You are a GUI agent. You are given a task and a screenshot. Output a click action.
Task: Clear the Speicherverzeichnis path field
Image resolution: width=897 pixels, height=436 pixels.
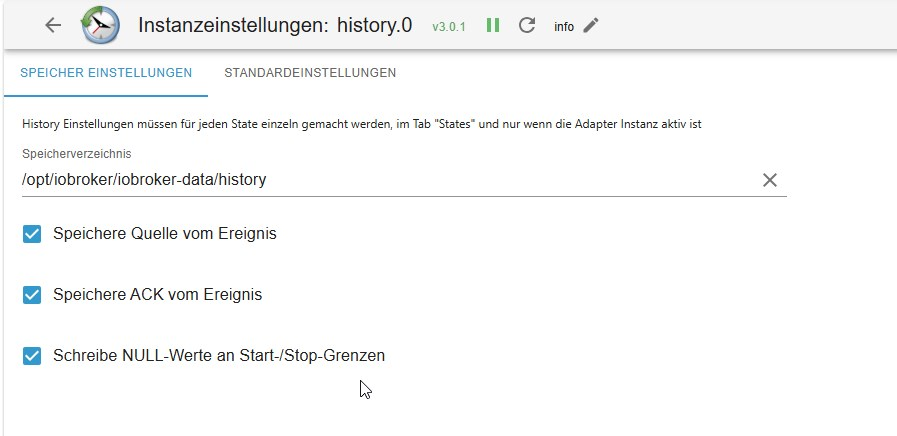[769, 180]
